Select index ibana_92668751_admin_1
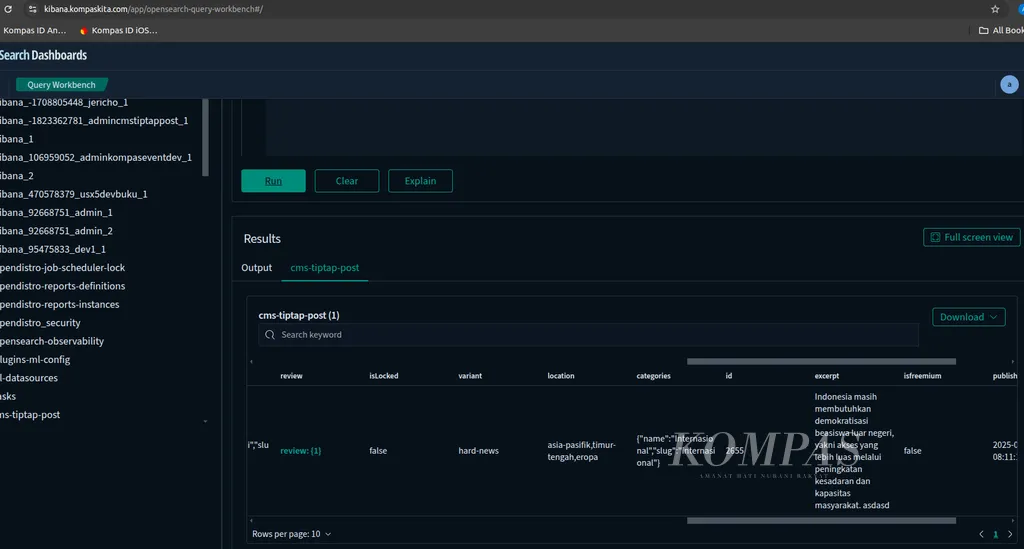This screenshot has height=549, width=1024. coord(56,212)
